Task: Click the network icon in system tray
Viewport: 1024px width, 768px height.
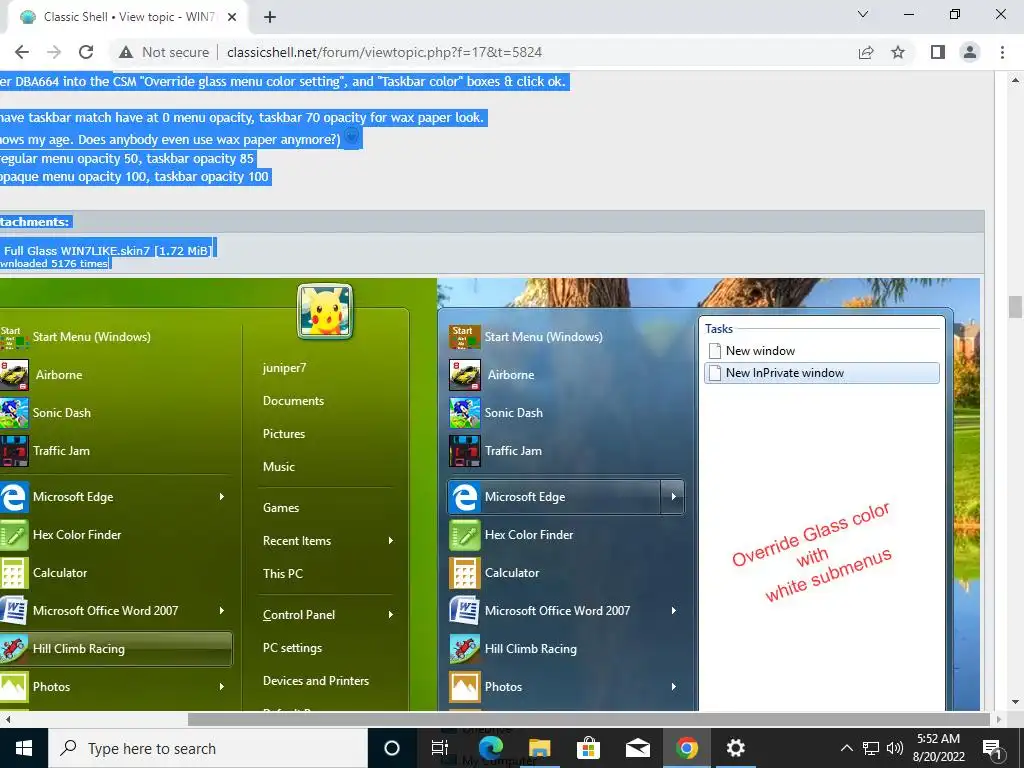Action: pos(871,748)
